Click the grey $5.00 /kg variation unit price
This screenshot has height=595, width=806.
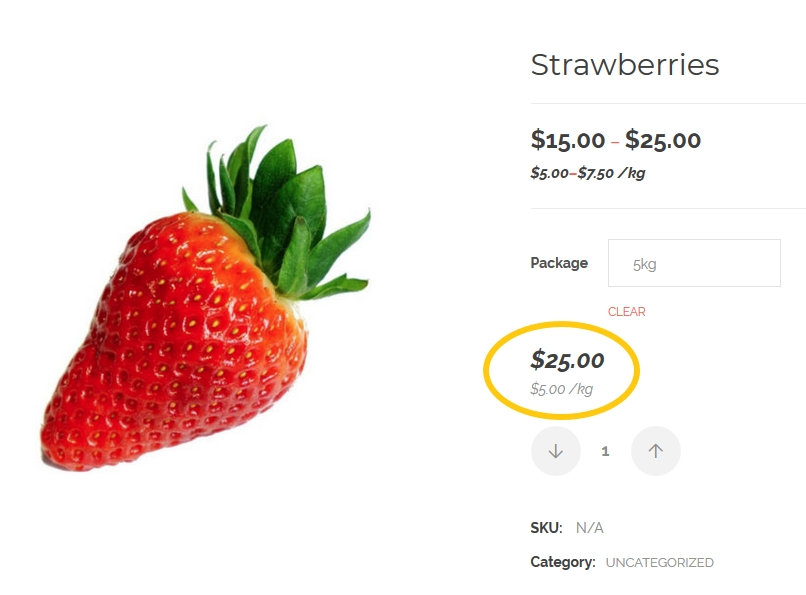[x=561, y=389]
